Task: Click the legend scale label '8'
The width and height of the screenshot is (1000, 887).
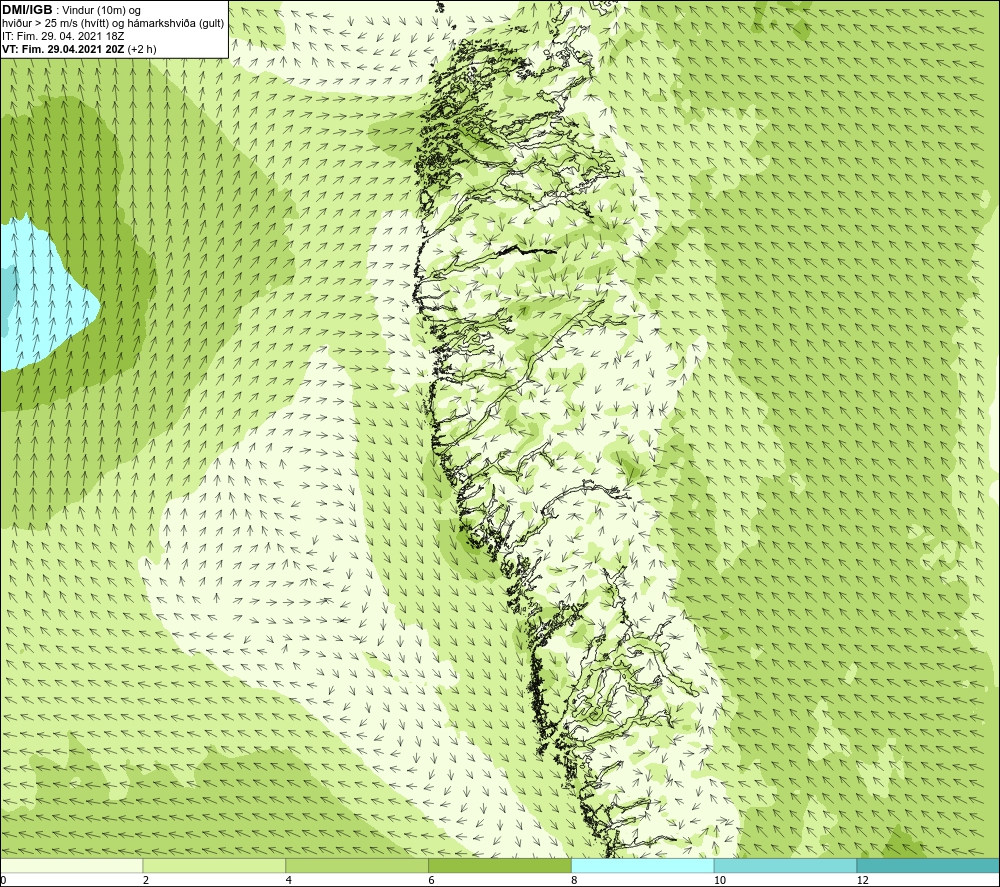Action: (575, 880)
